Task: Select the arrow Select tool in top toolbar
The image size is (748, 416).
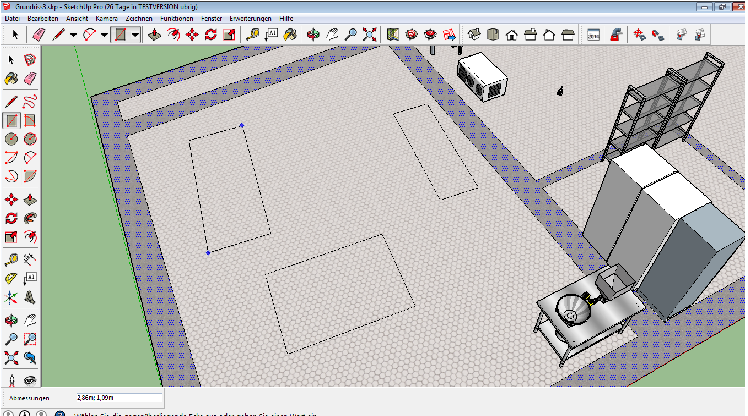Action: (17, 35)
